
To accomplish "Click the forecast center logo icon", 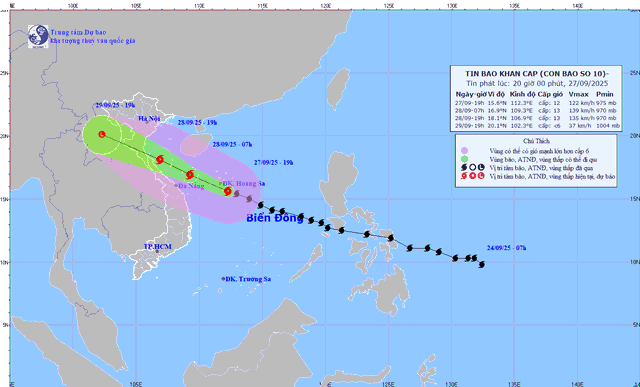I will (x=38, y=36).
